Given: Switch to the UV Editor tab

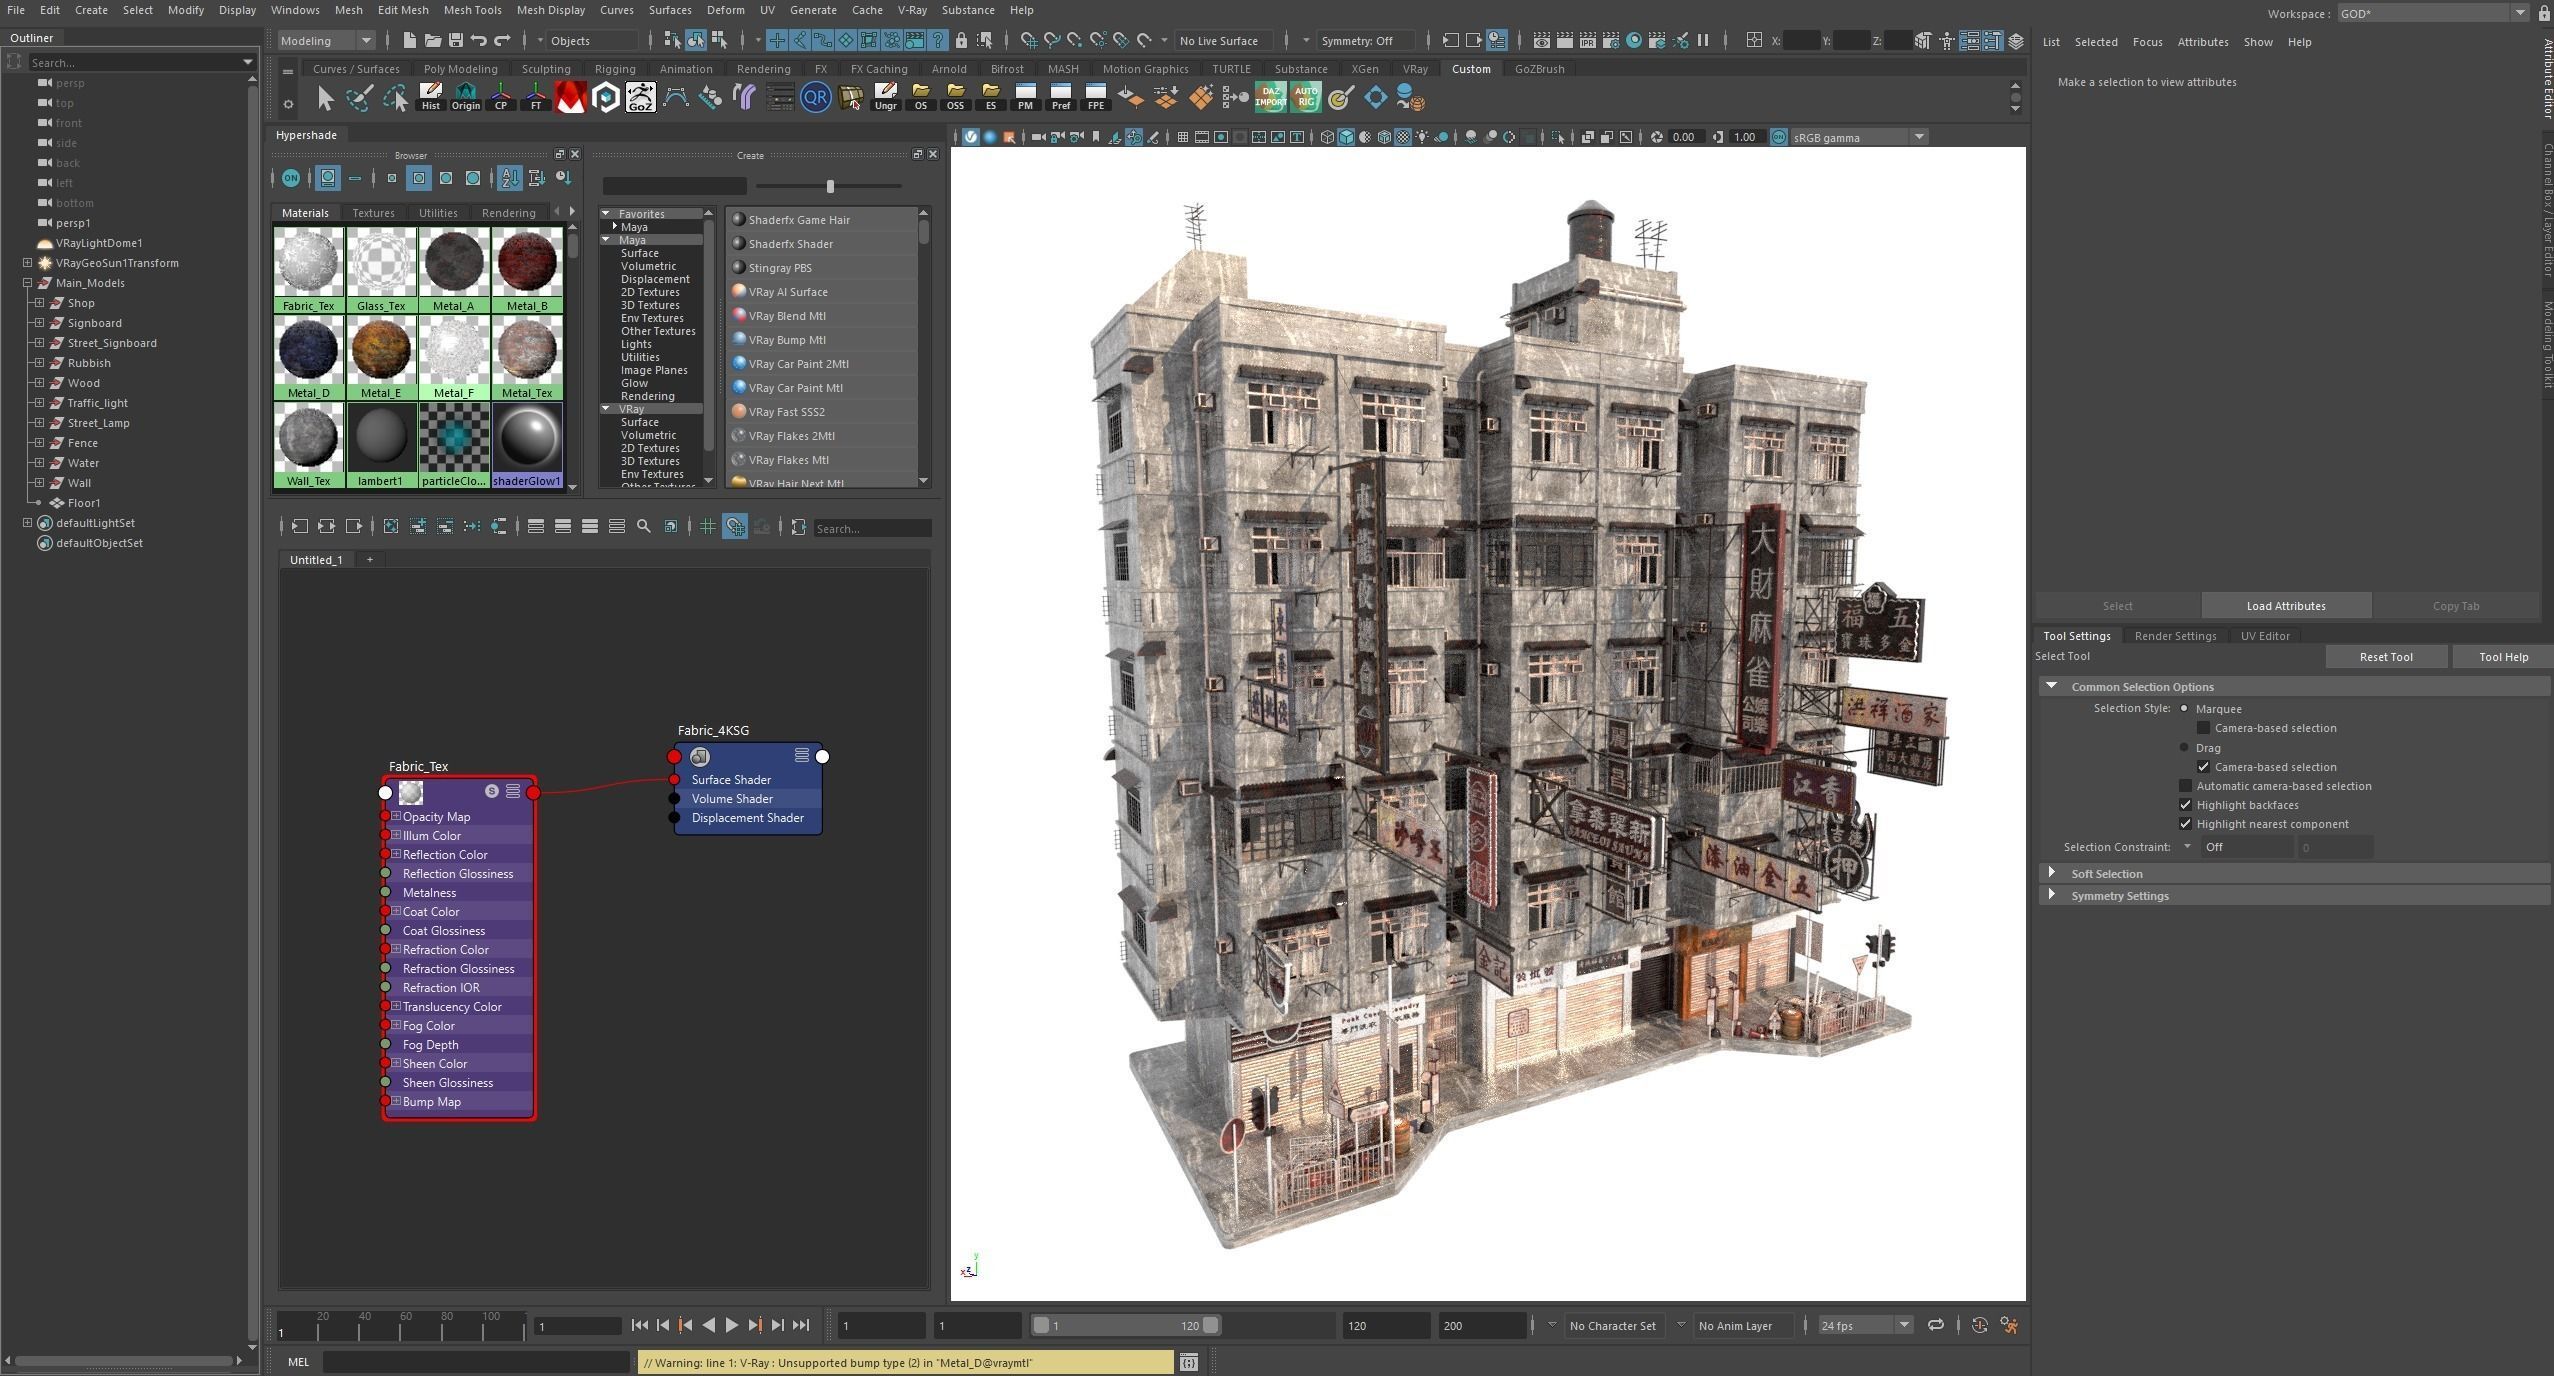Looking at the screenshot, I should [x=2265, y=636].
